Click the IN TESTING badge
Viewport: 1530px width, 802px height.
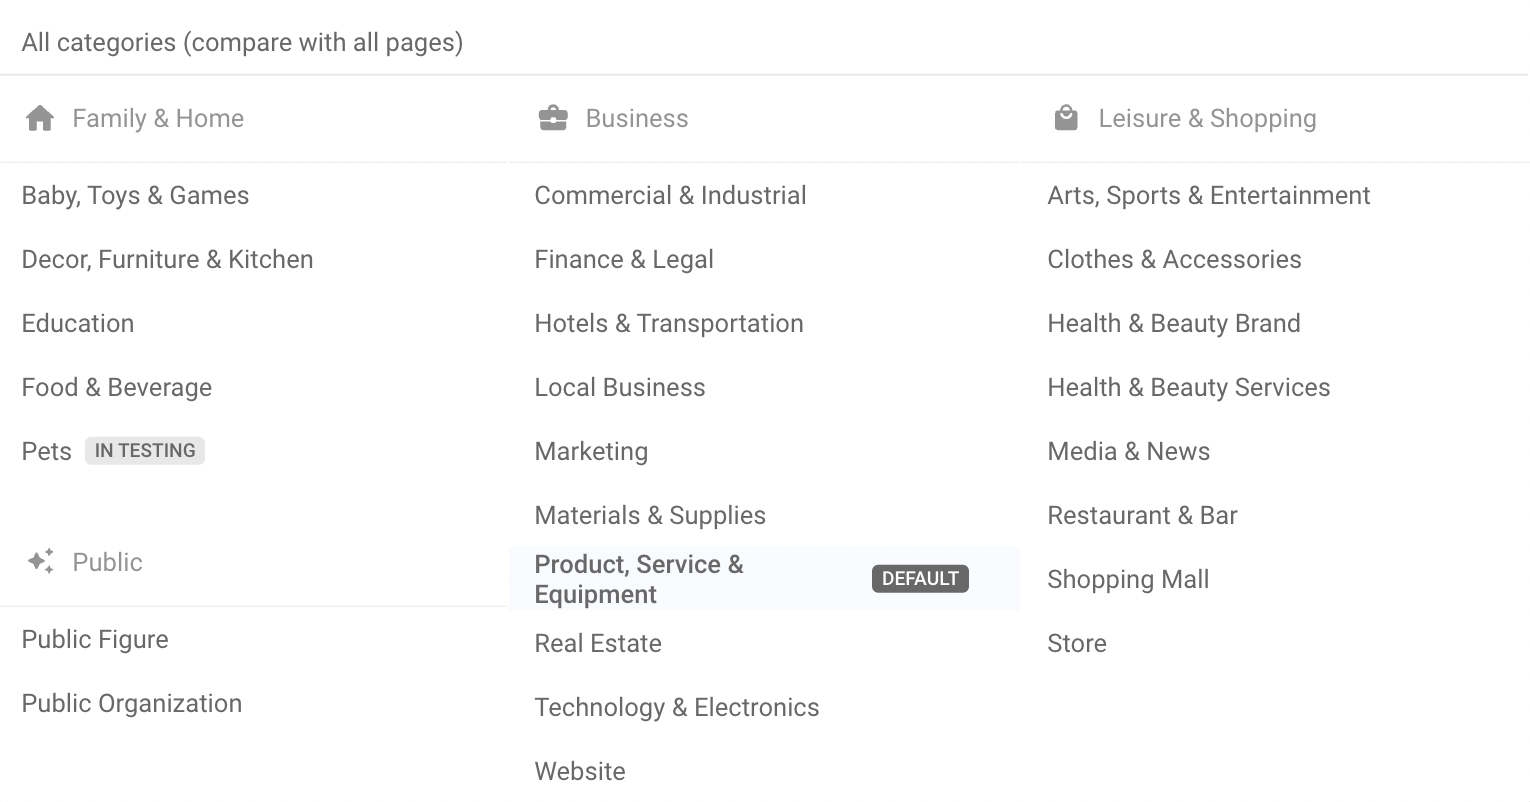point(145,451)
